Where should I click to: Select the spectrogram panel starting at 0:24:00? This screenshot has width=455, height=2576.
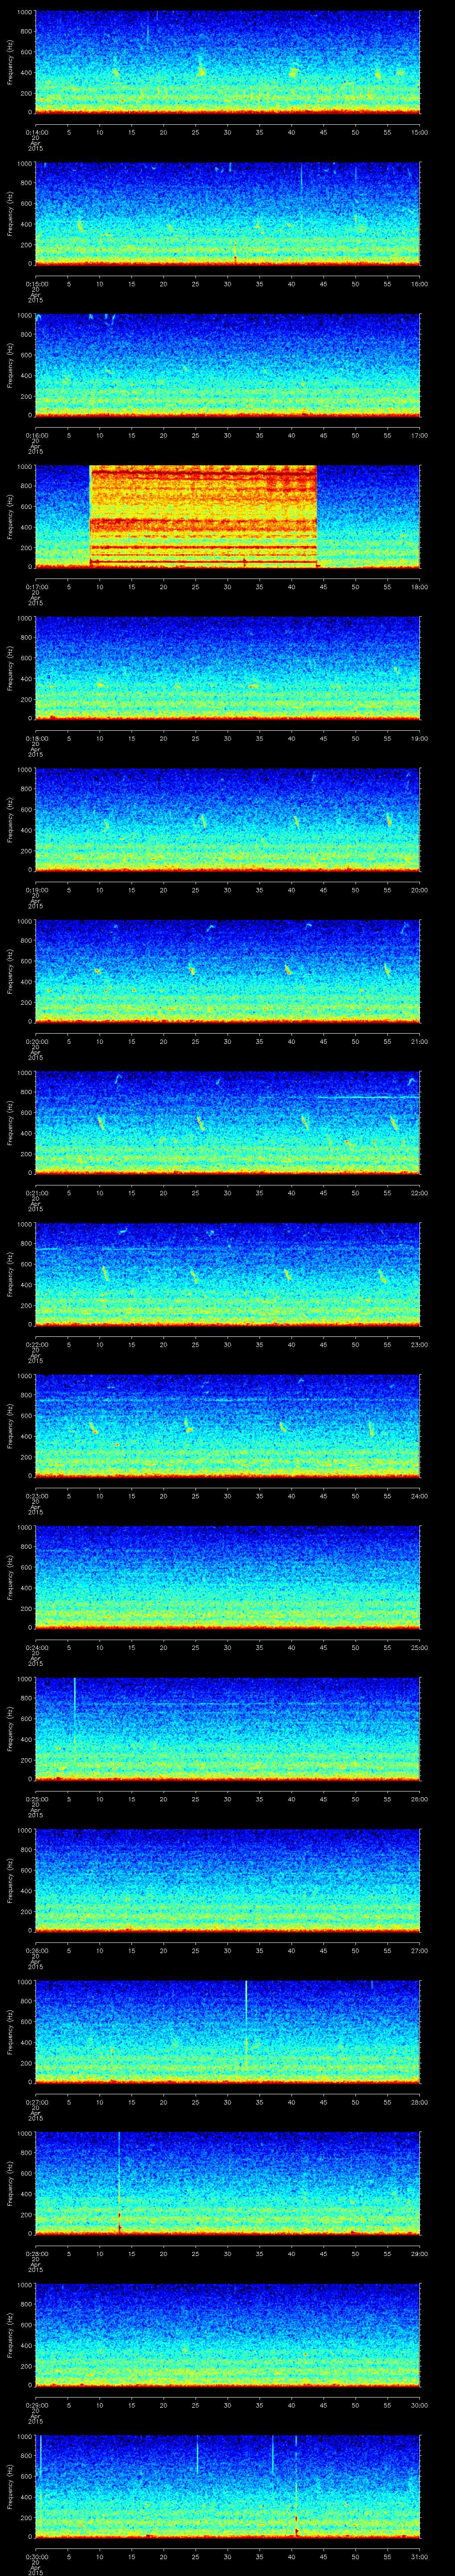[227, 1578]
